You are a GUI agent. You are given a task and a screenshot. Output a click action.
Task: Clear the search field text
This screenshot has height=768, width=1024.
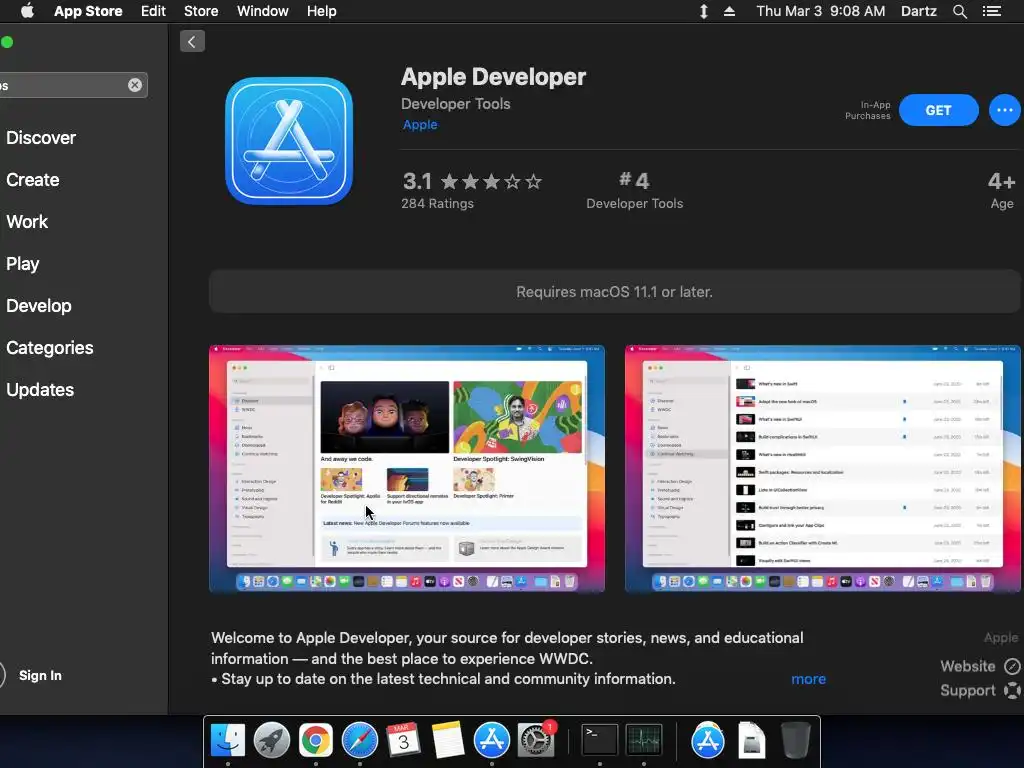135,85
